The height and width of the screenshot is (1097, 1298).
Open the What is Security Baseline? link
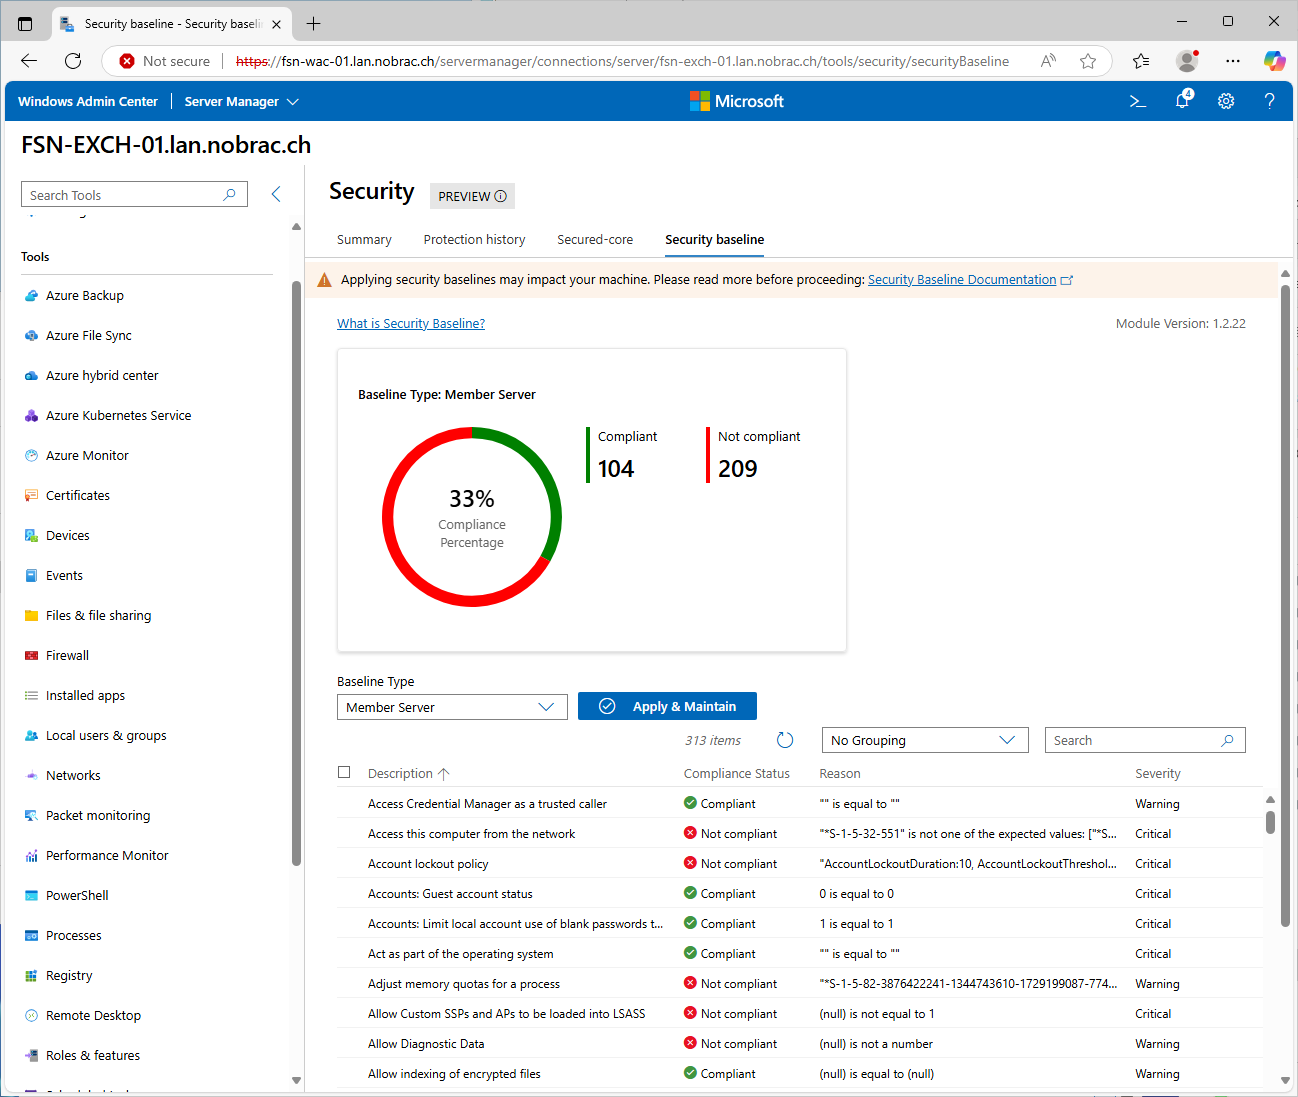coord(411,323)
